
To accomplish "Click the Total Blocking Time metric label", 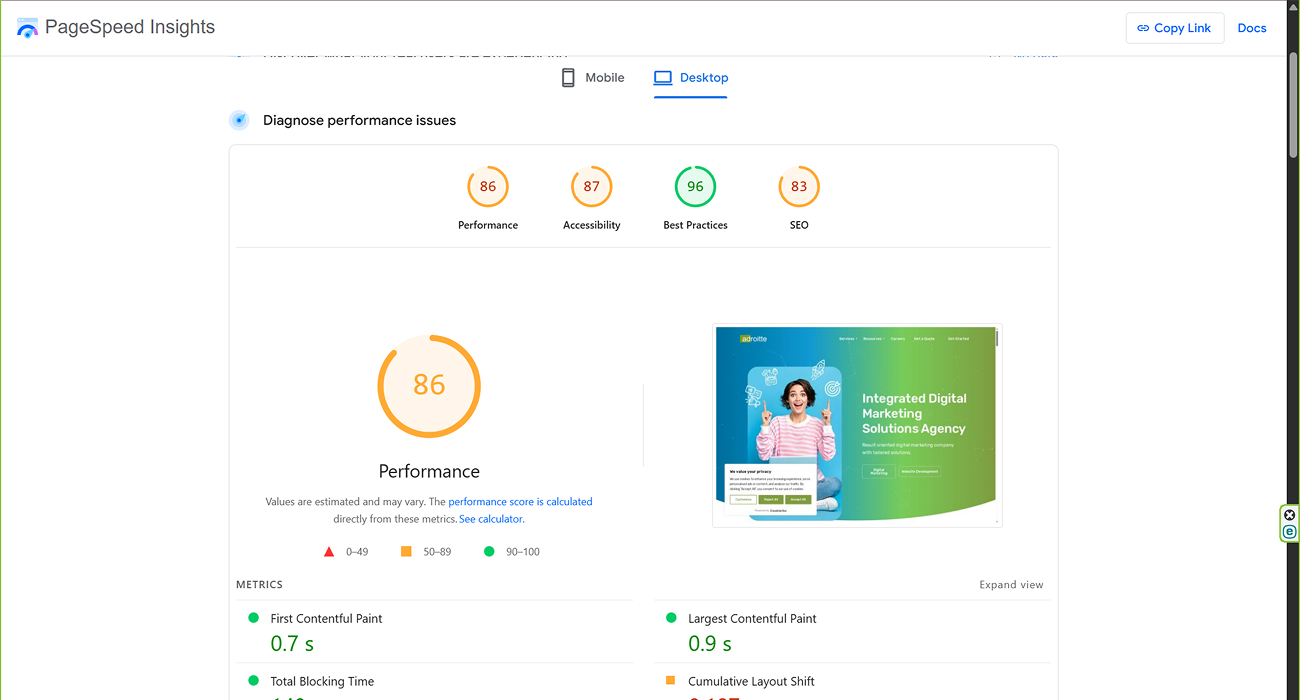I will [x=322, y=682].
